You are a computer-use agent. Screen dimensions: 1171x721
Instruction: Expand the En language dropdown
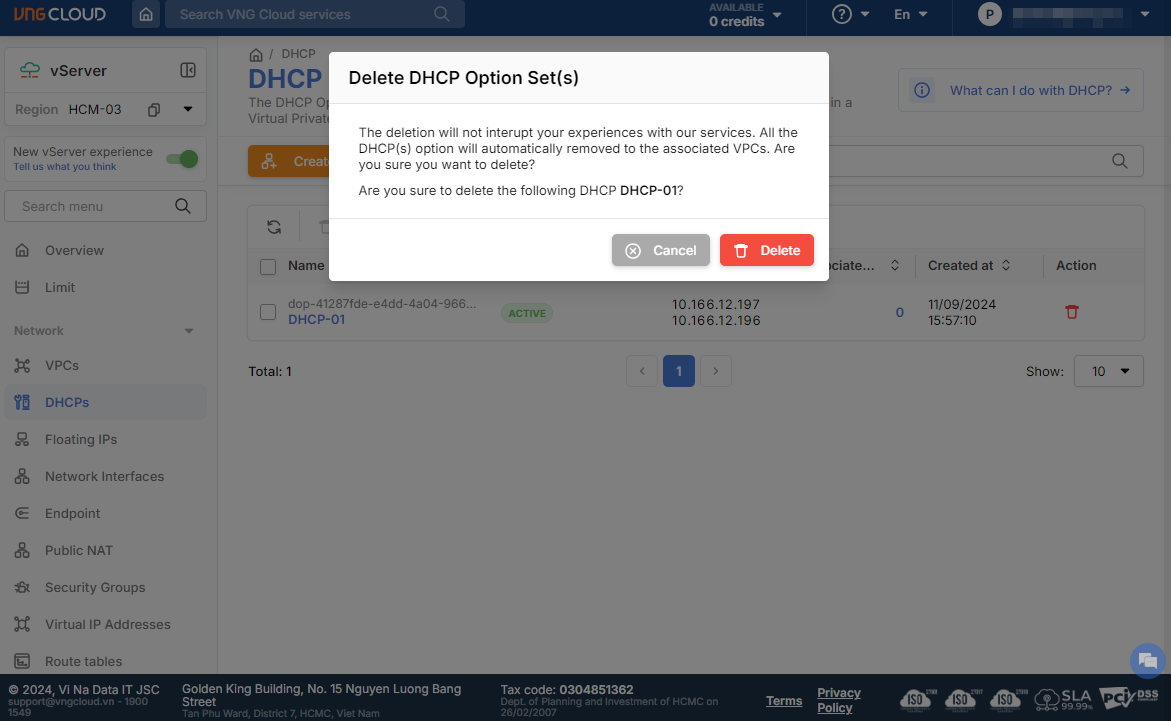click(x=910, y=15)
